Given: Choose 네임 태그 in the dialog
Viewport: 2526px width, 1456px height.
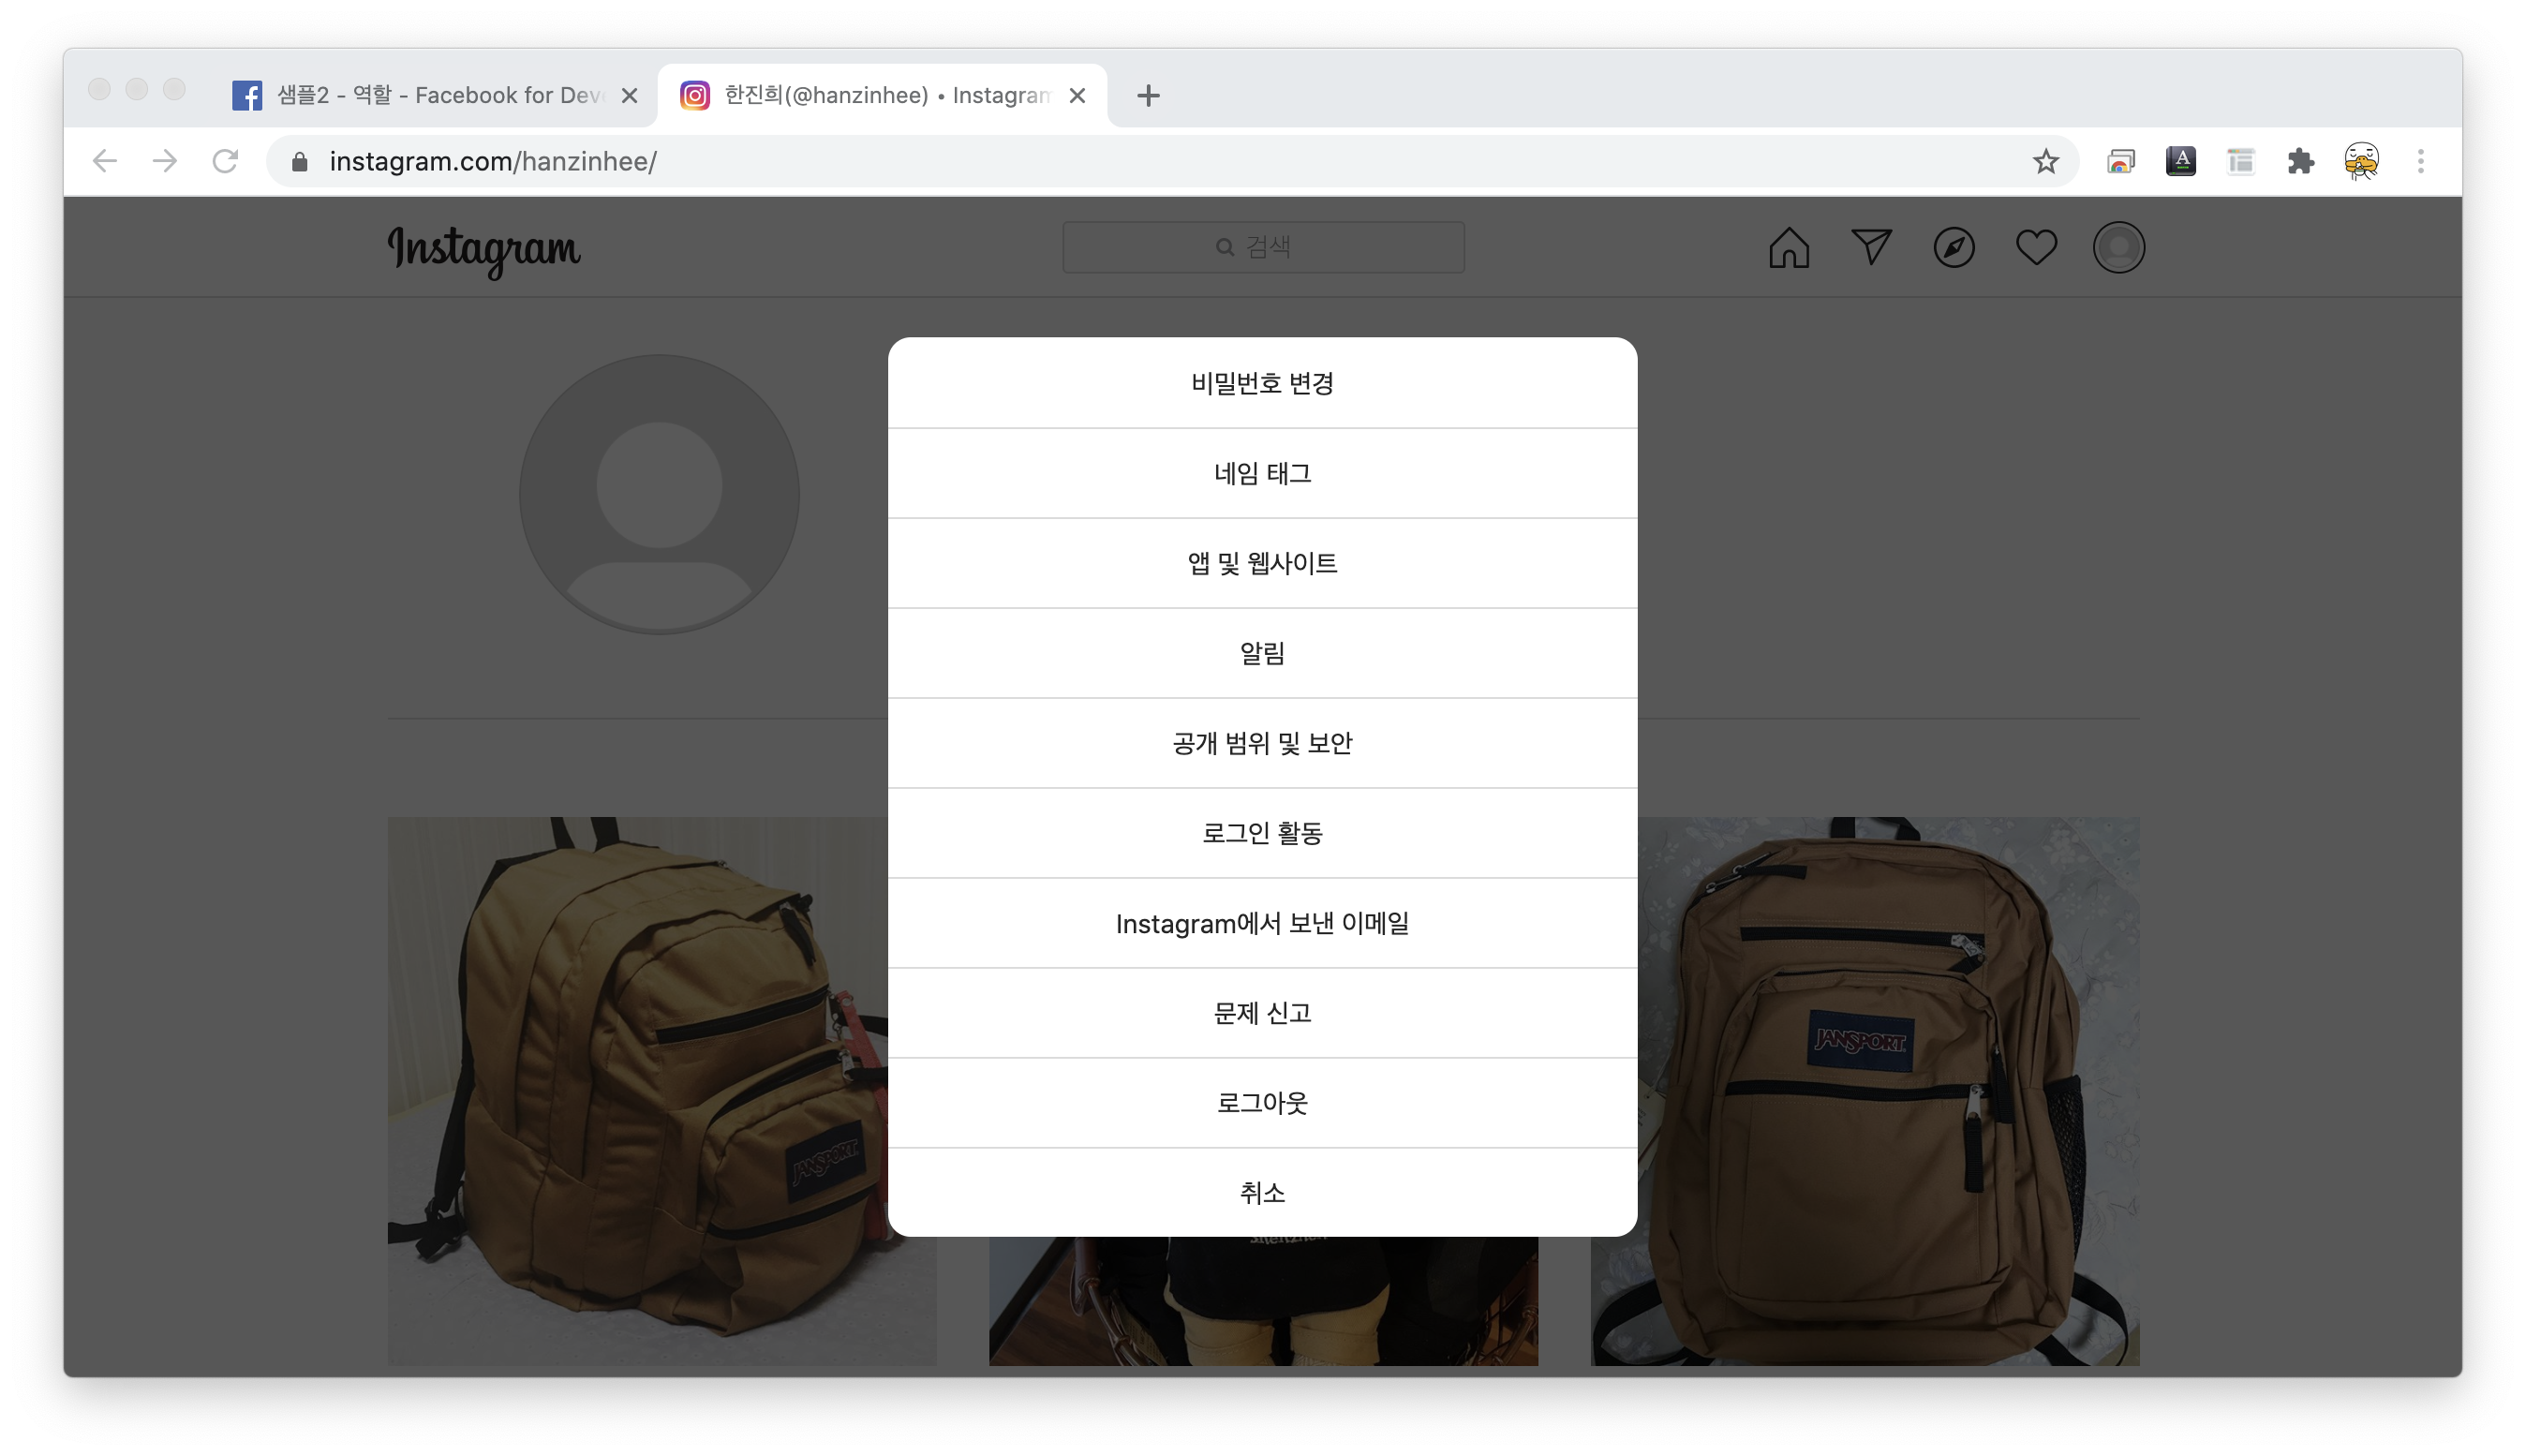Looking at the screenshot, I should 1262,474.
